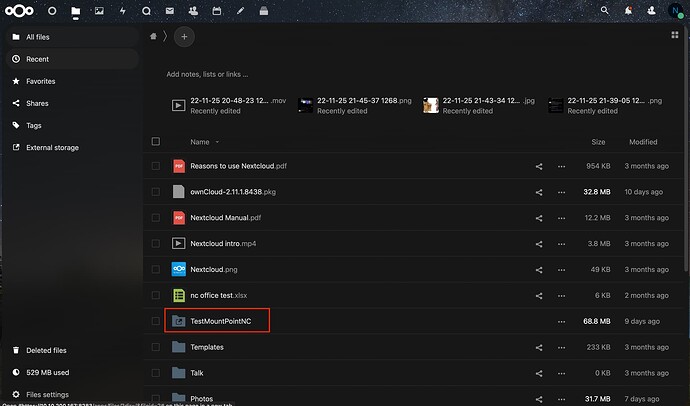Open the Deck app icon

[x=264, y=11]
